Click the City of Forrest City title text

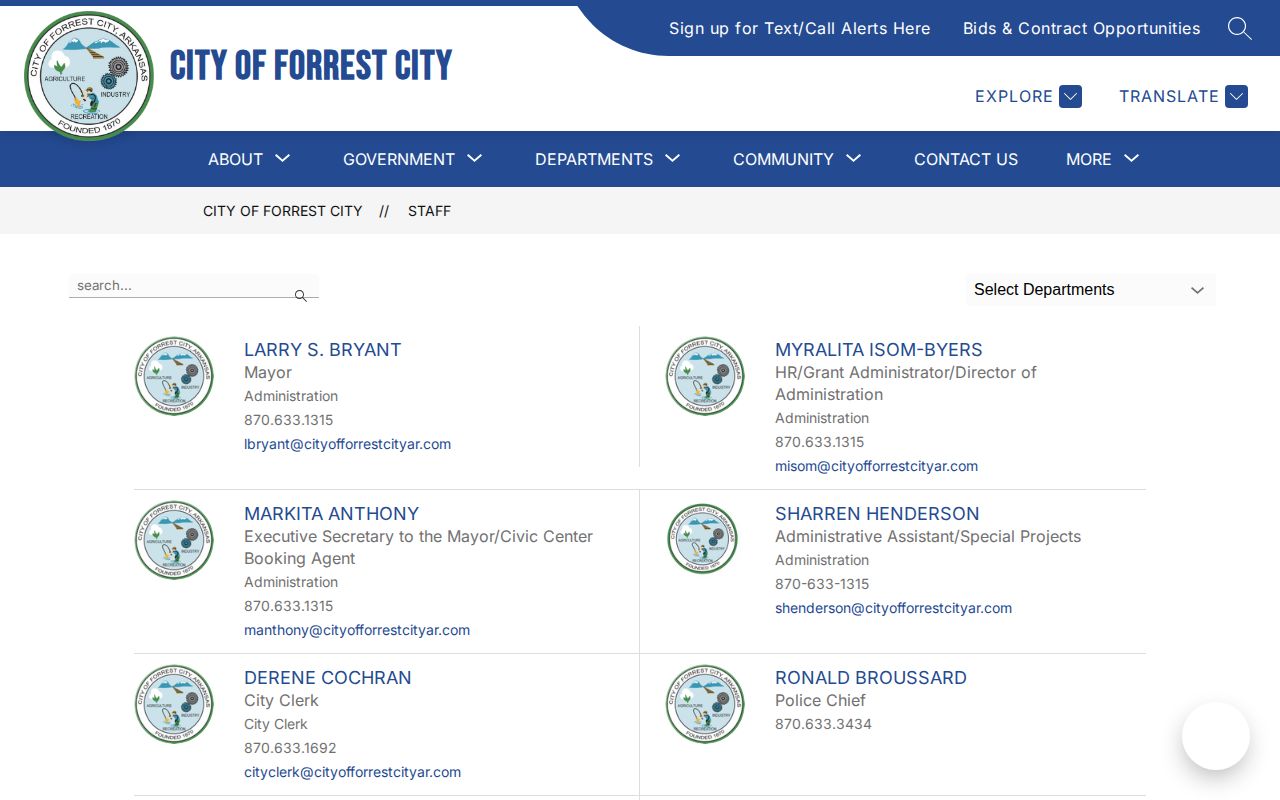(311, 65)
